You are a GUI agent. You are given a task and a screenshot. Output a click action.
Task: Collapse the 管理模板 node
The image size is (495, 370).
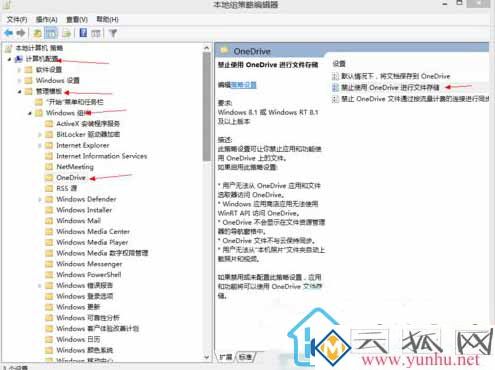click(19, 91)
